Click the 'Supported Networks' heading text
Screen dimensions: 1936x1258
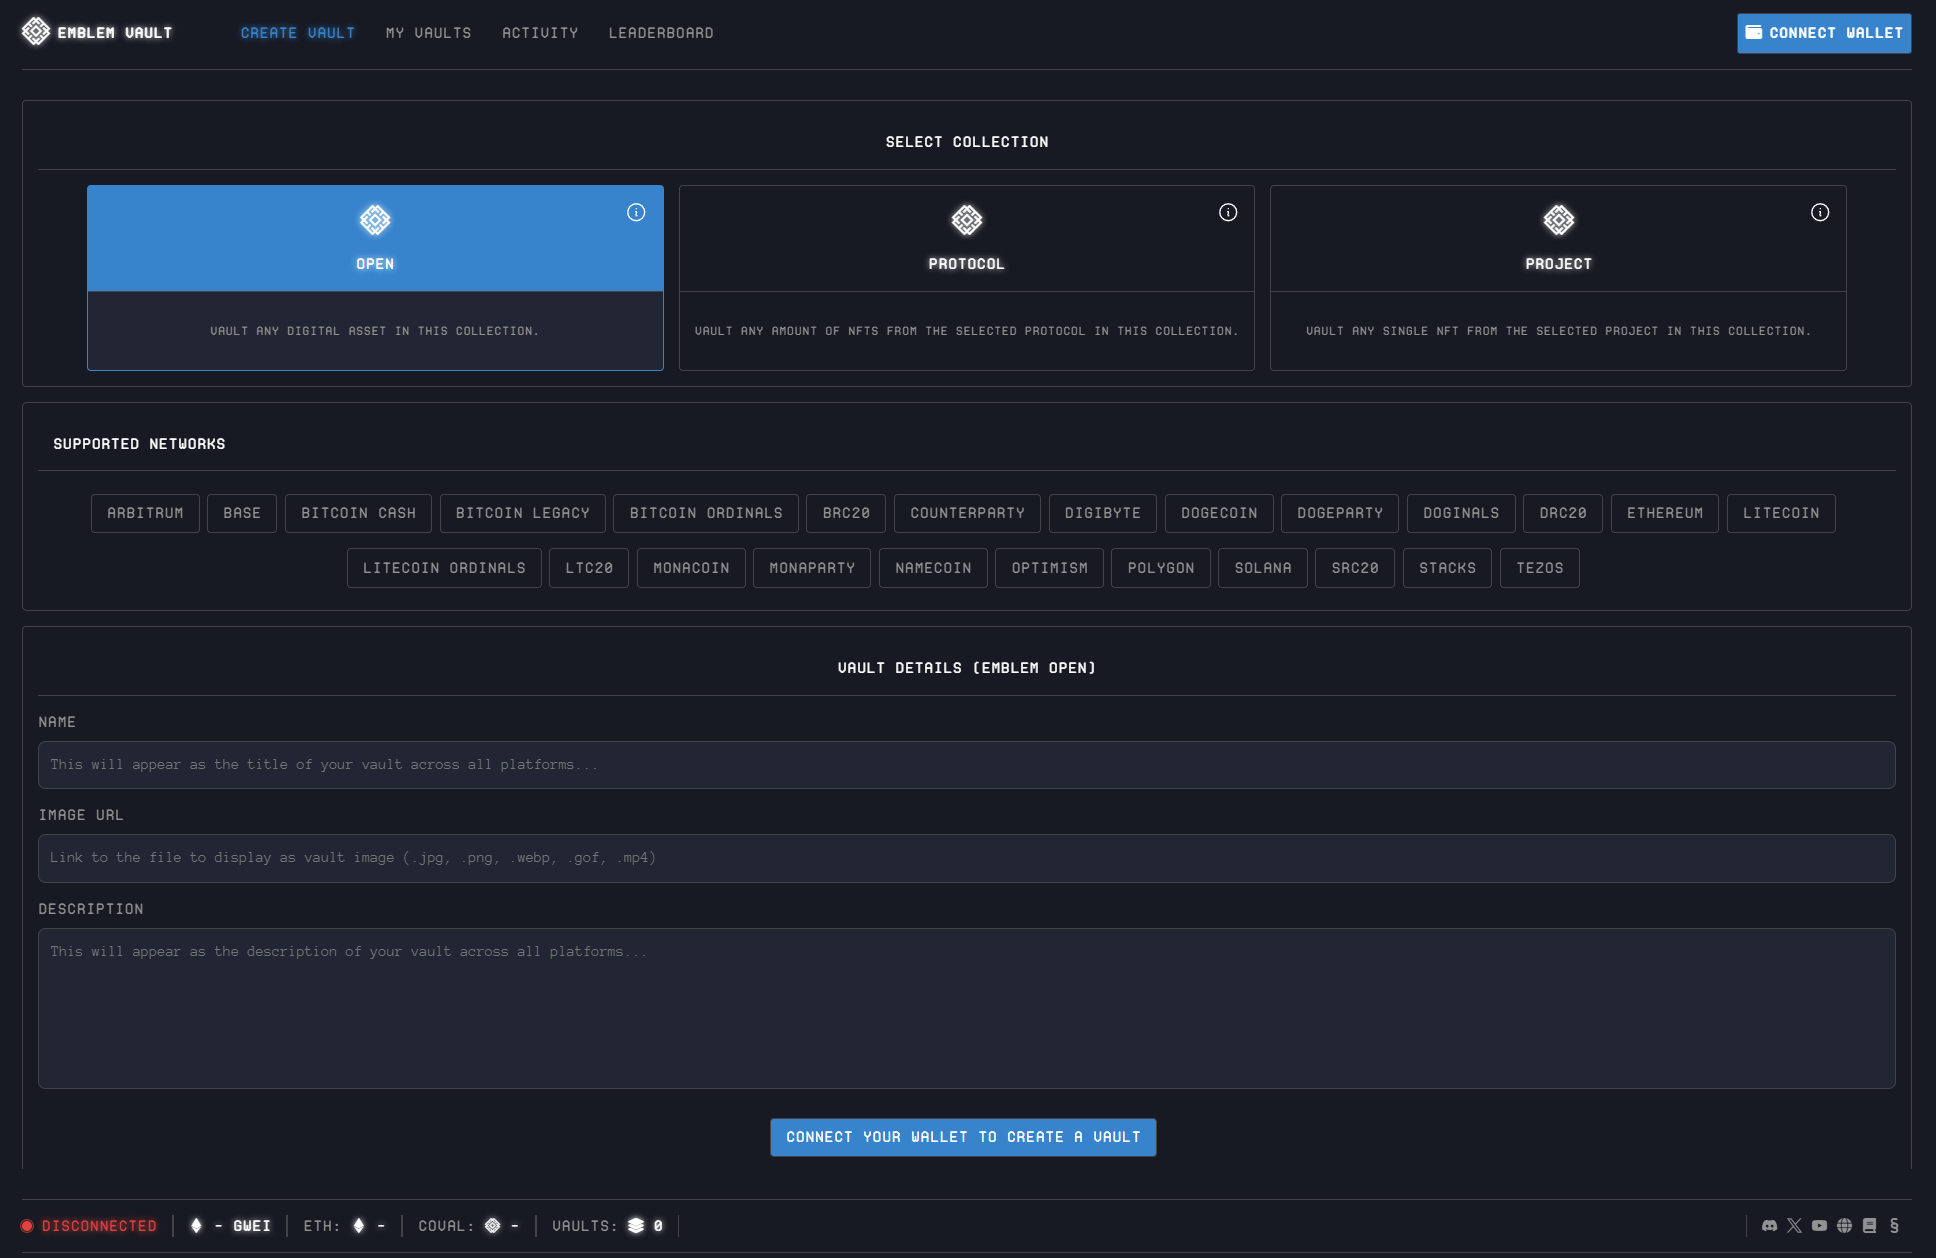[139, 444]
